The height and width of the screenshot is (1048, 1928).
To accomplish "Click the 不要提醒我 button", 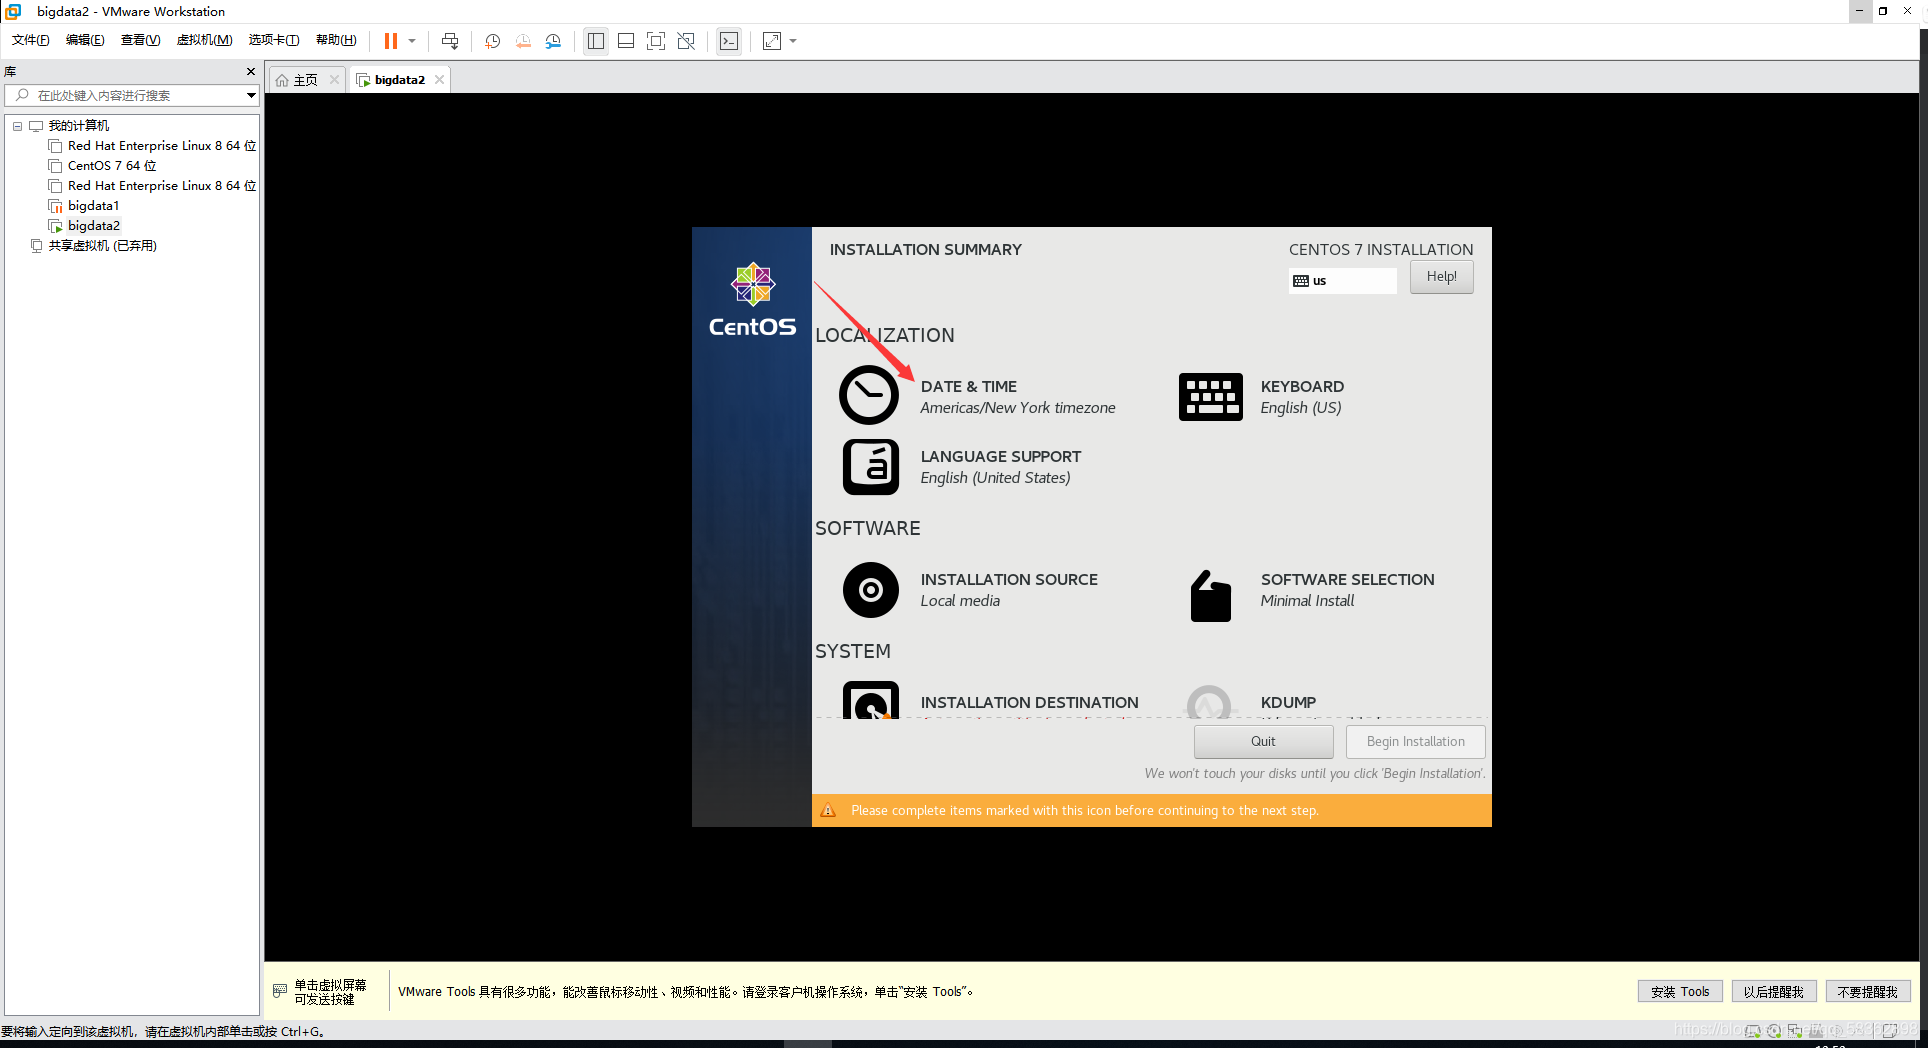I will tap(1867, 992).
